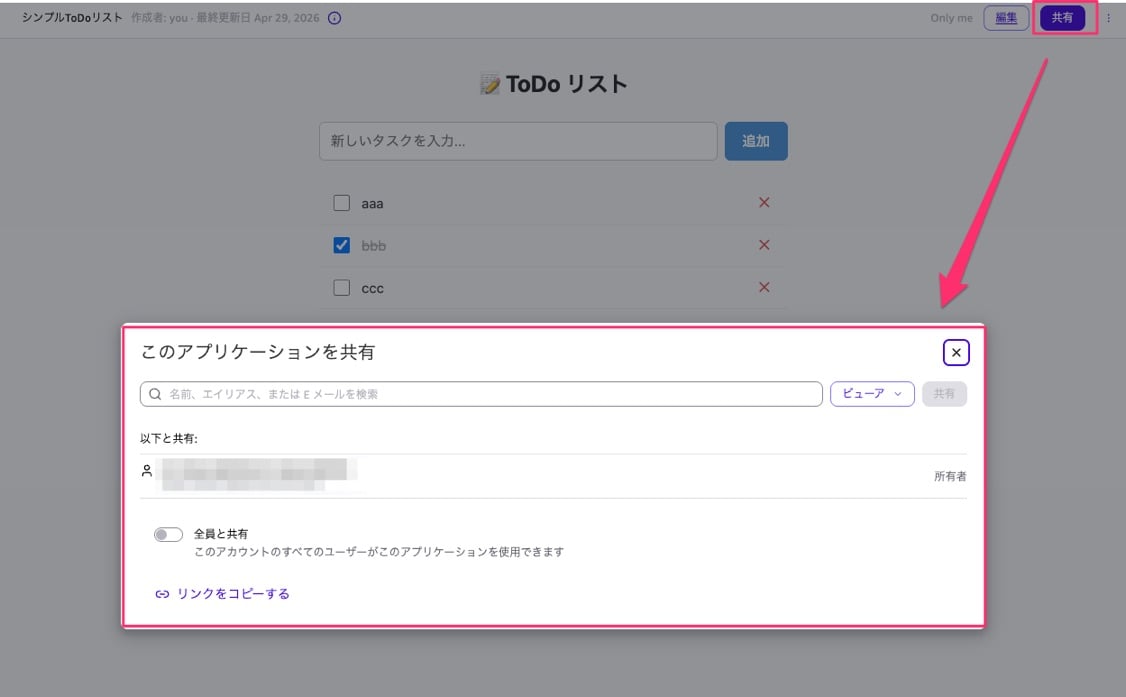Click the blue 追加 button
The width and height of the screenshot is (1126, 697).
(x=756, y=141)
